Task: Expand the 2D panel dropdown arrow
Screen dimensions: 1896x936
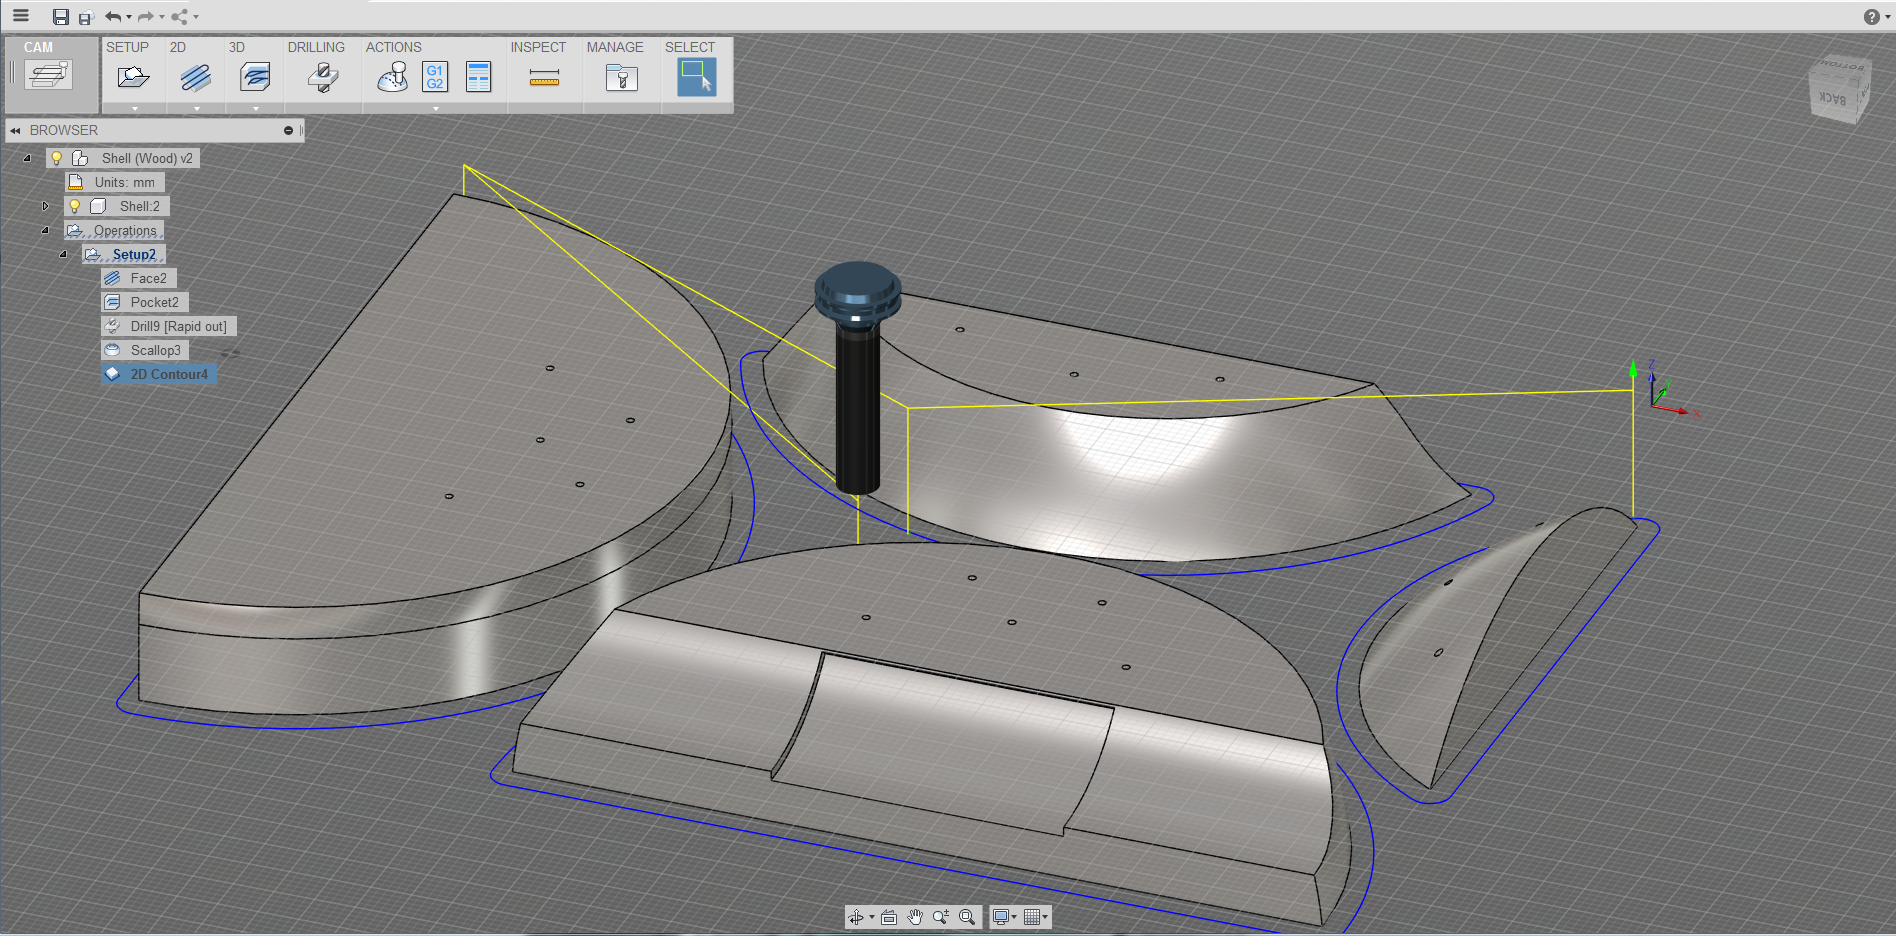Action: click(x=196, y=108)
